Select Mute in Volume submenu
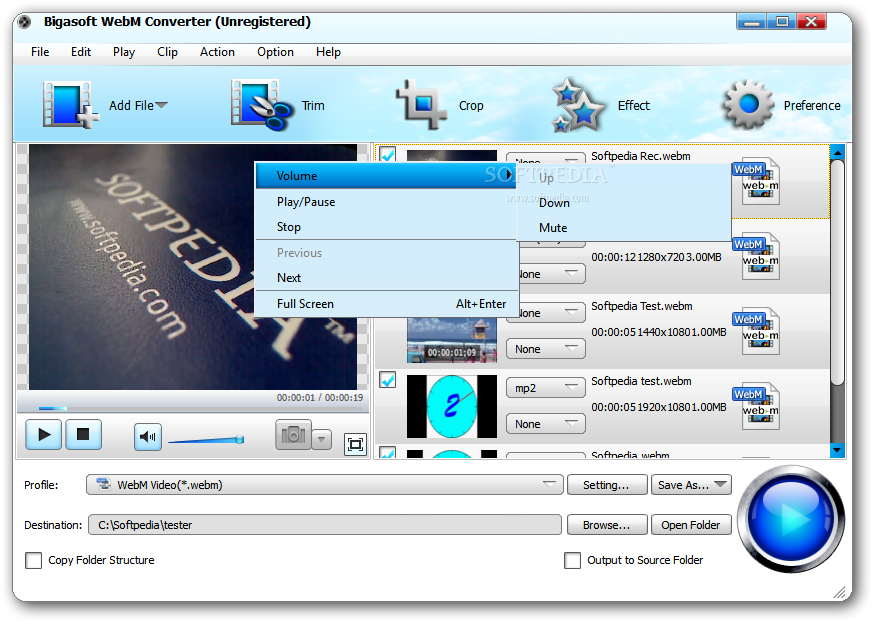 [624, 228]
